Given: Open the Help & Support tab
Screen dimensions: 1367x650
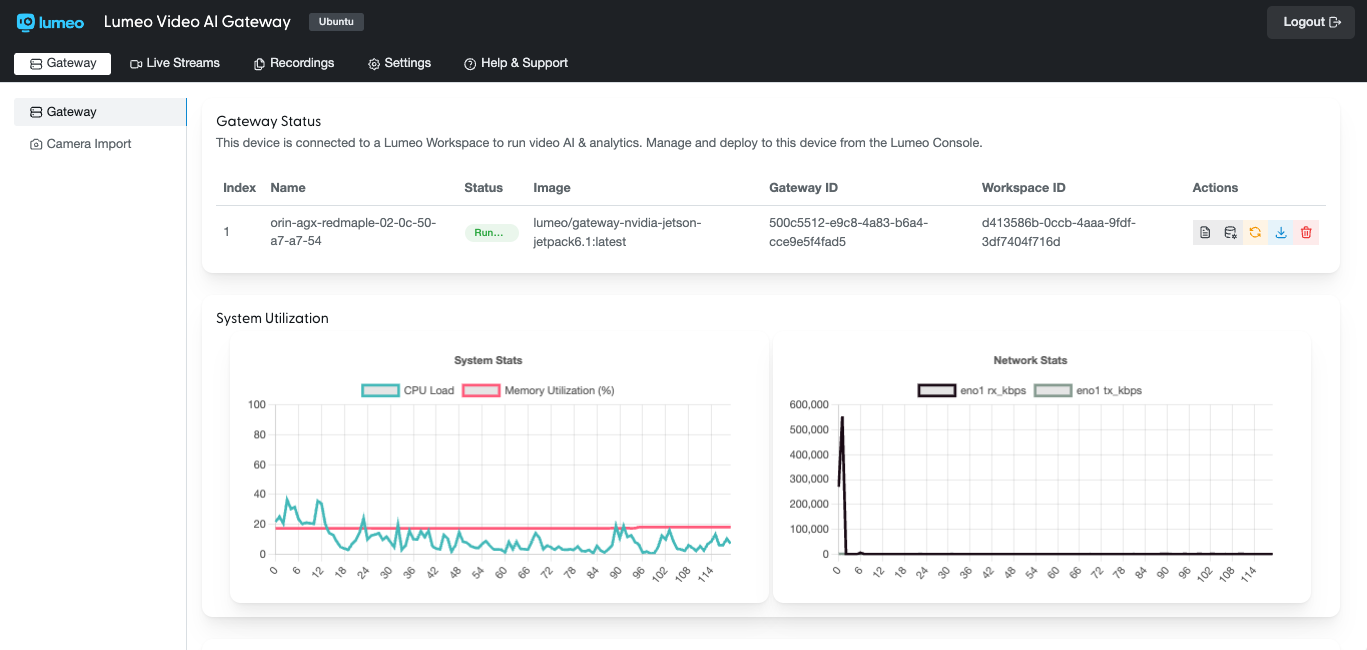Looking at the screenshot, I should click(x=516, y=63).
